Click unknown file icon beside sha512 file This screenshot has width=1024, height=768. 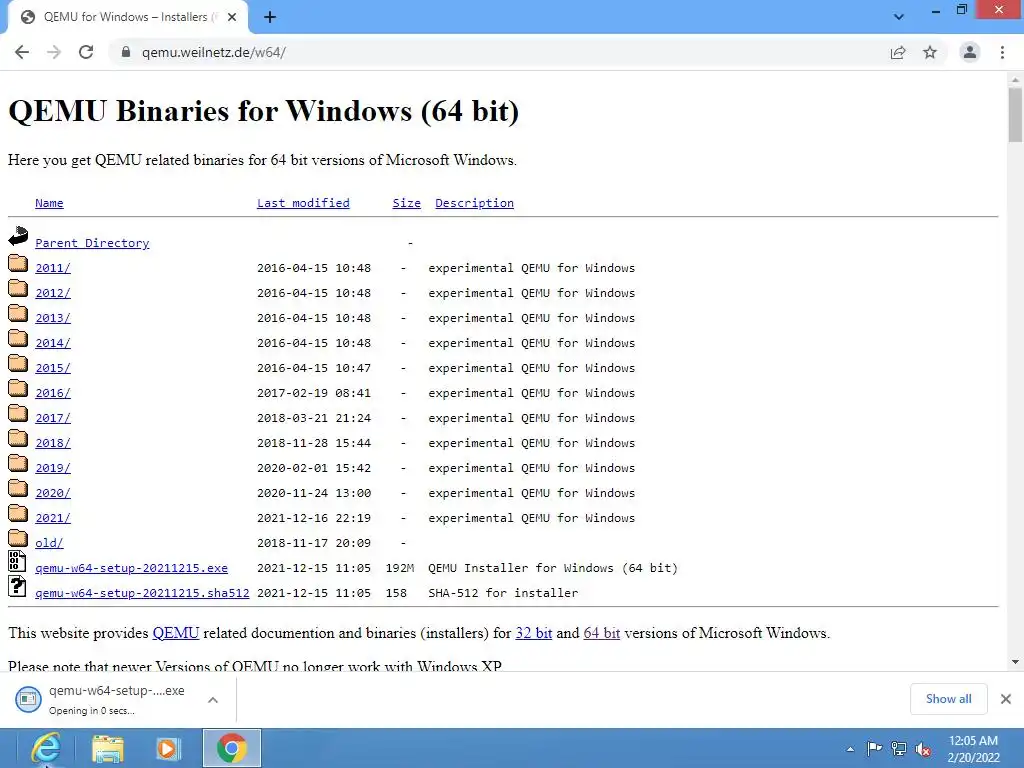[x=17, y=586]
